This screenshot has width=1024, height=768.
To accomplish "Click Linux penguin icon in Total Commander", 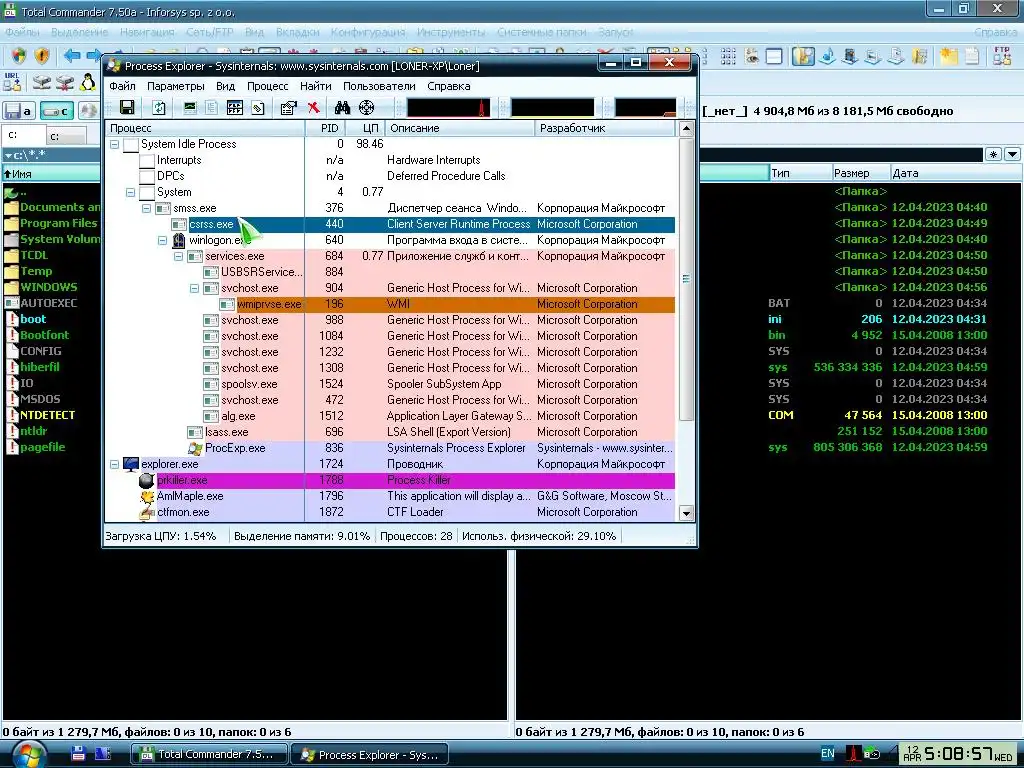I will coord(88,82).
